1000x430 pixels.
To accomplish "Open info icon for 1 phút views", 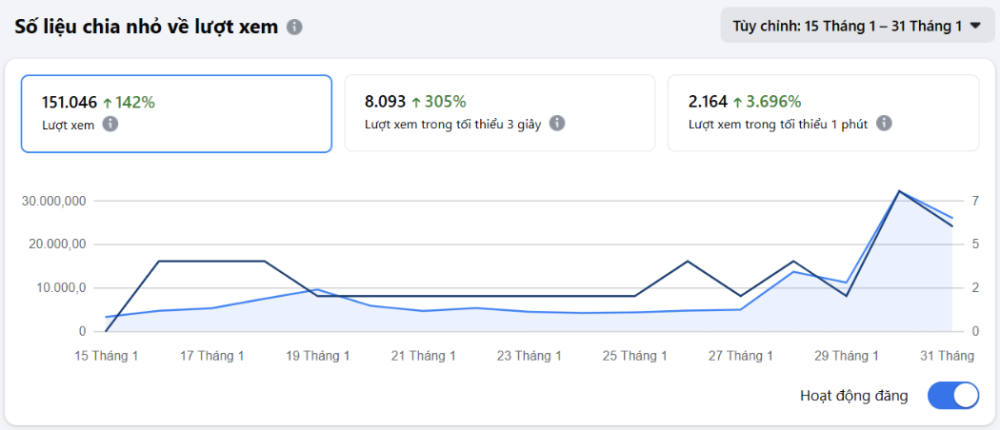I will (x=883, y=124).
